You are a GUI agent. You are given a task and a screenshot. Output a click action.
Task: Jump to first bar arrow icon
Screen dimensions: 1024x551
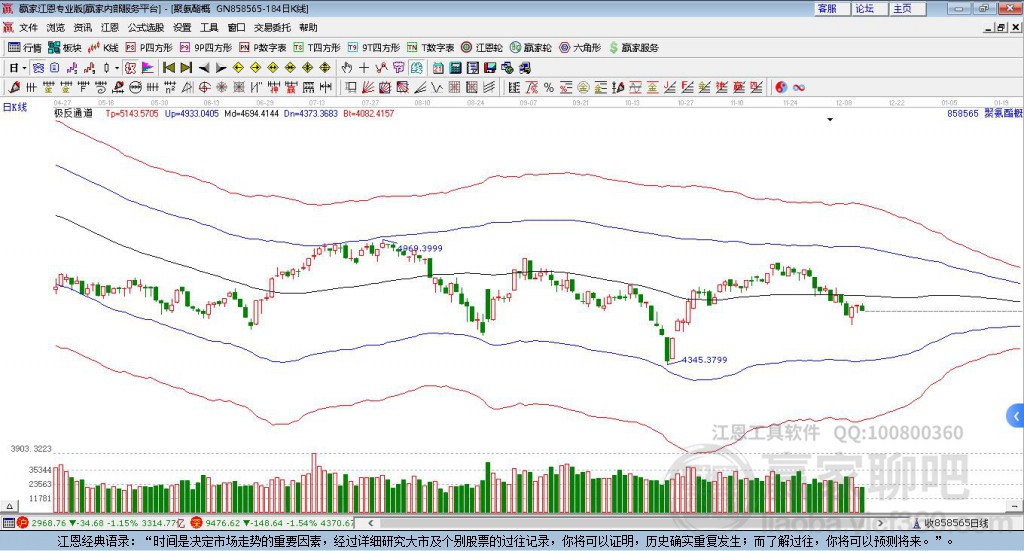168,68
